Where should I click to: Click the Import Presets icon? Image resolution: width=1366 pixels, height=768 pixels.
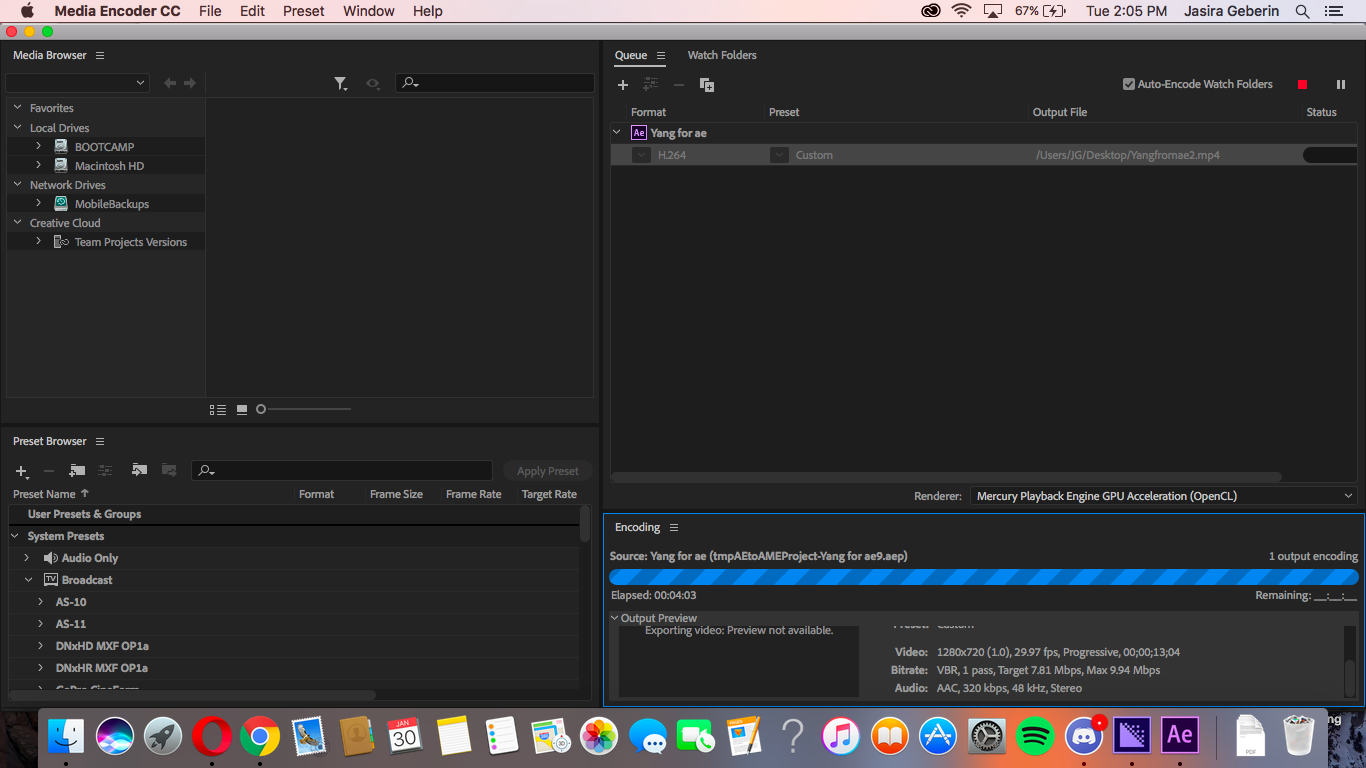pyautogui.click(x=139, y=470)
